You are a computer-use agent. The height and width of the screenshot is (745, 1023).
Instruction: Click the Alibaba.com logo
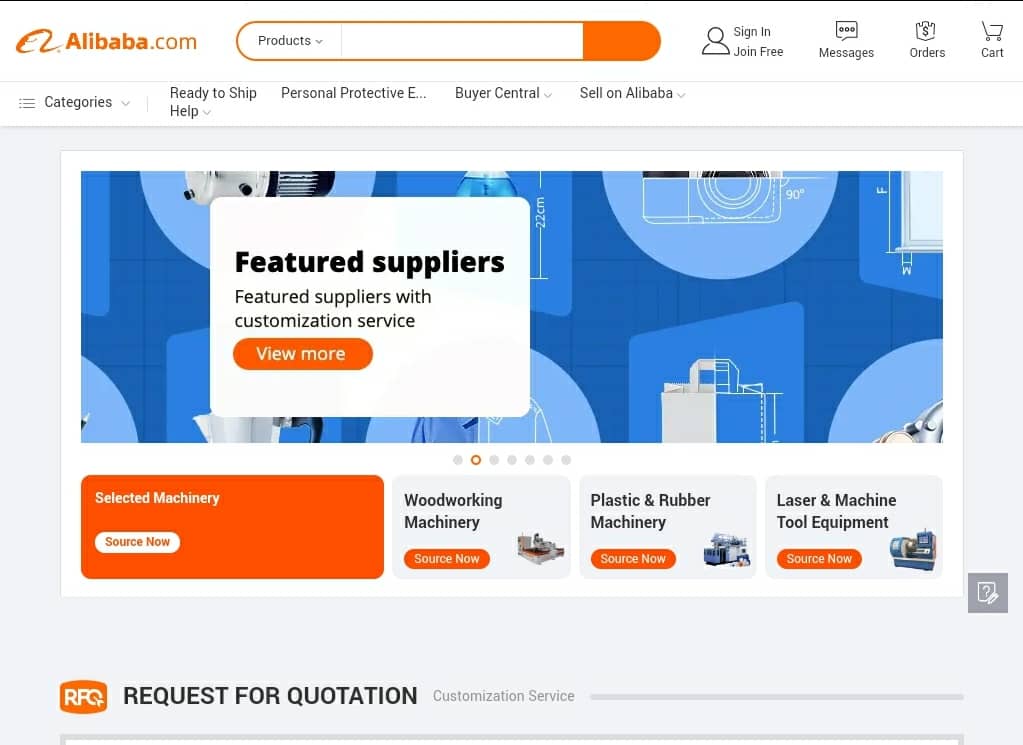[106, 41]
